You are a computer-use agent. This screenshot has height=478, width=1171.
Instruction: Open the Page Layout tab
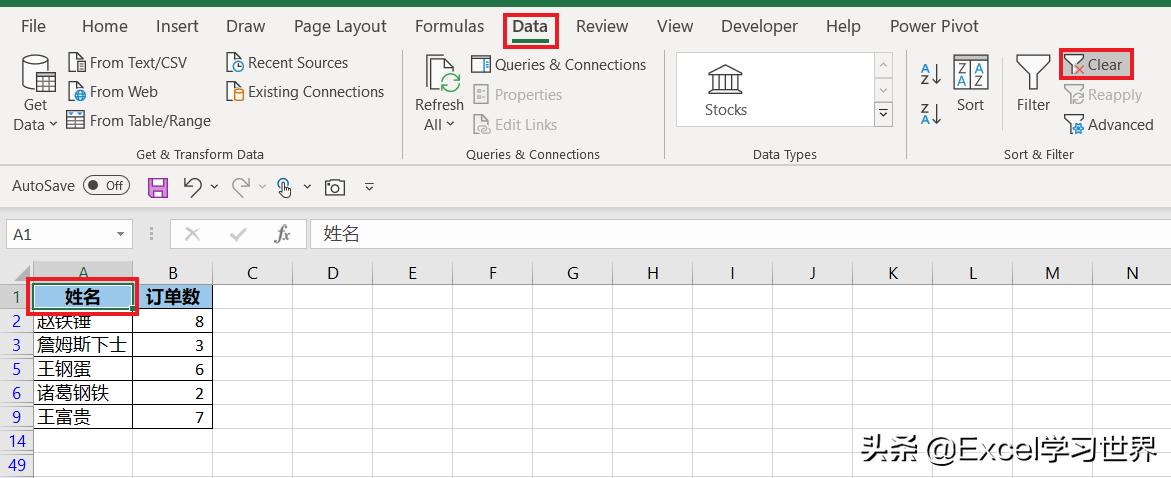[340, 26]
